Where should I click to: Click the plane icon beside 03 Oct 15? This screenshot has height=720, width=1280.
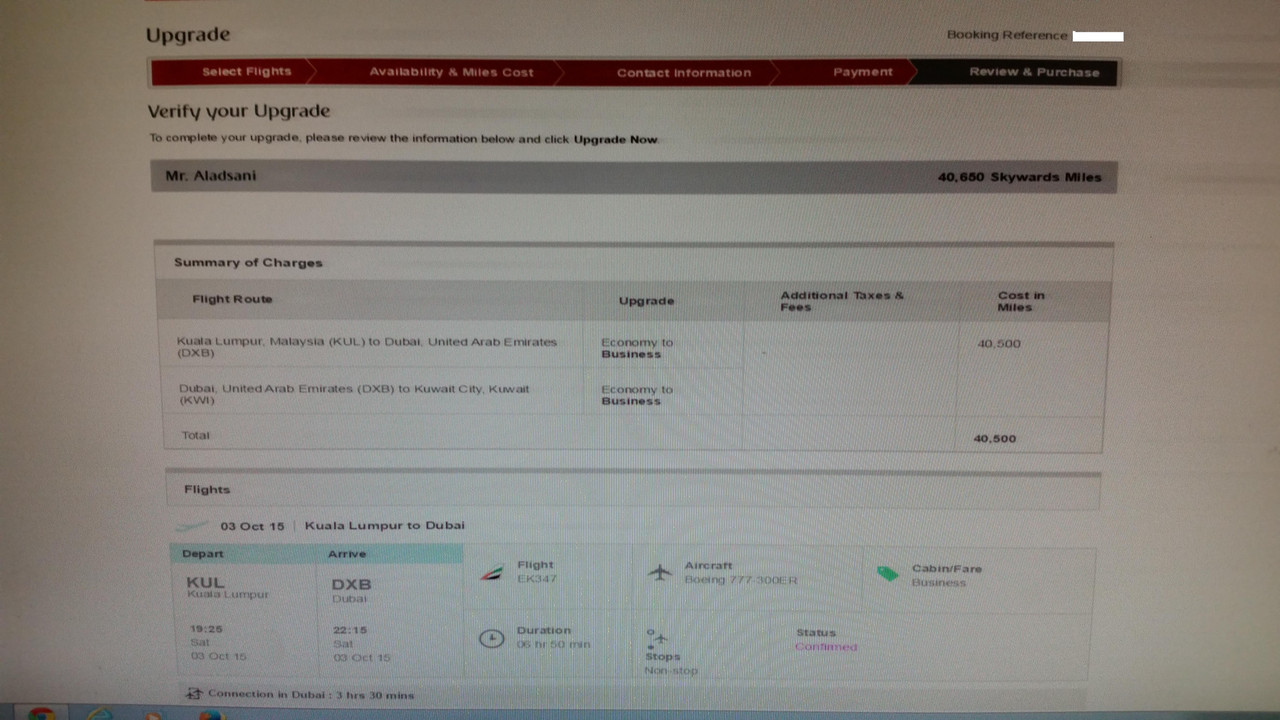click(x=192, y=526)
